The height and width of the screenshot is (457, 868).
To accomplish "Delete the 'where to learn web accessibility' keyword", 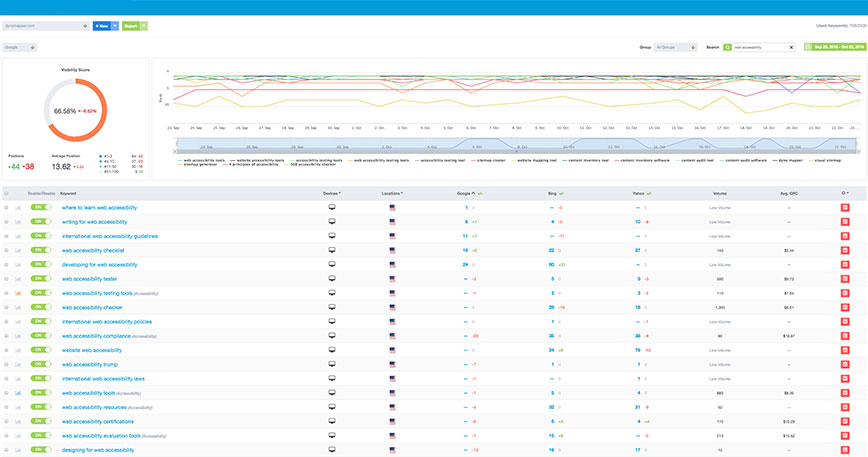I will [x=845, y=207].
